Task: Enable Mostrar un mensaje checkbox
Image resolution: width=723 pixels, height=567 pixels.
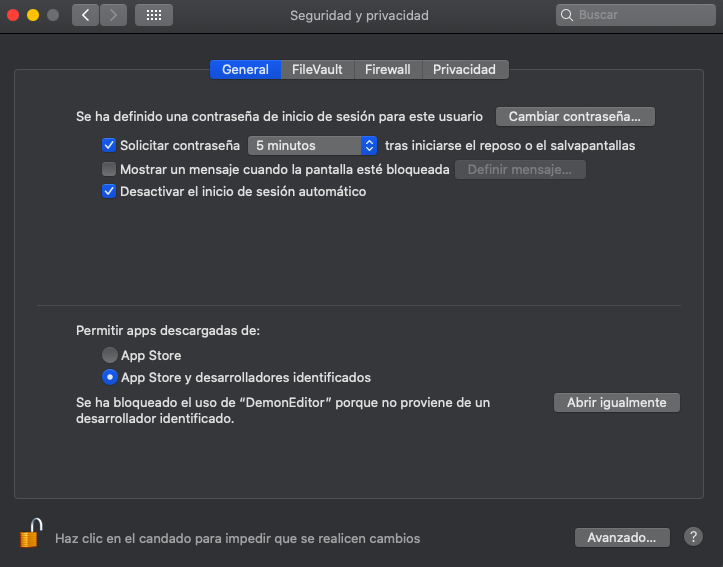Action: (x=110, y=169)
